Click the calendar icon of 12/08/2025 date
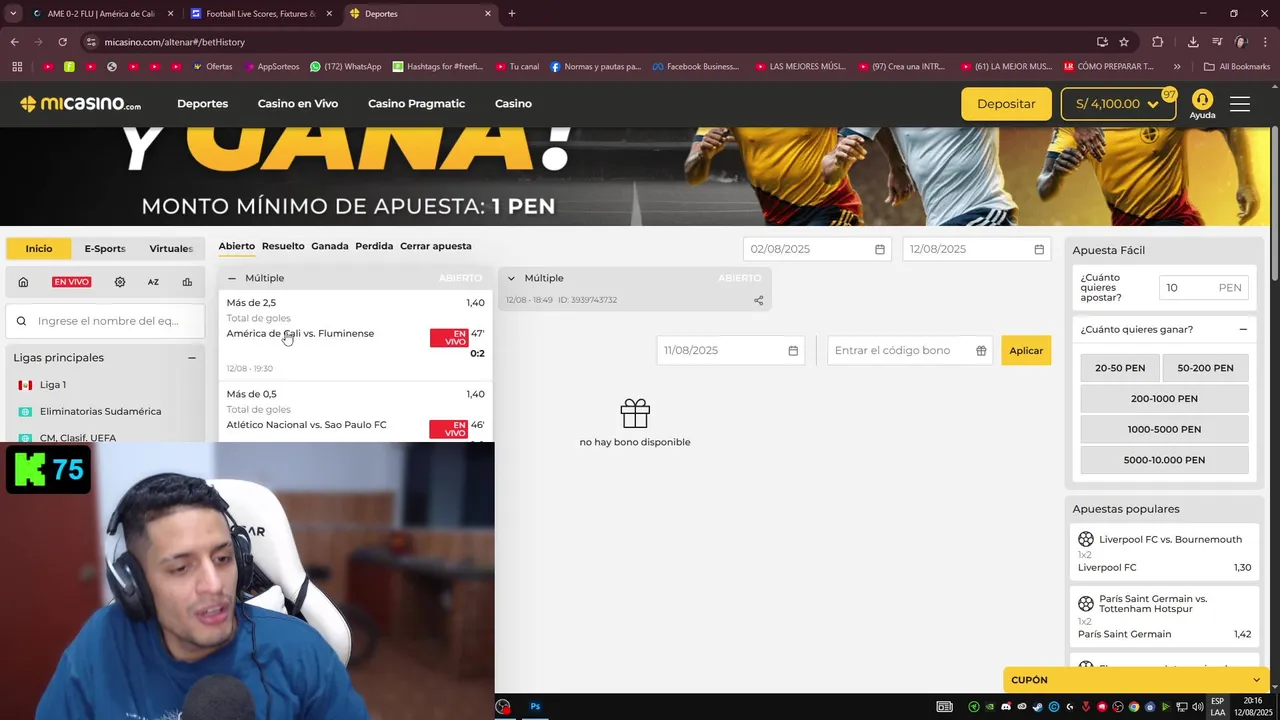The image size is (1280, 720). pos(1039,249)
